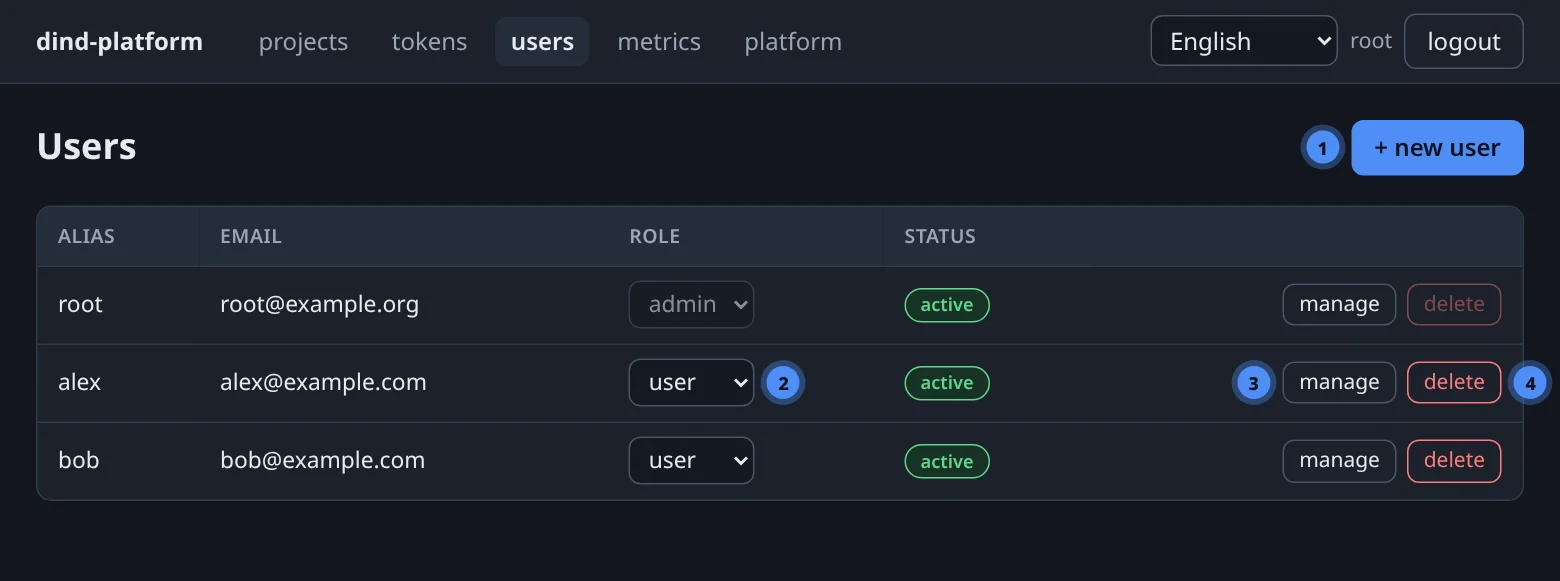This screenshot has height=581, width=1560.
Task: Manage the alex user
Action: click(1339, 382)
